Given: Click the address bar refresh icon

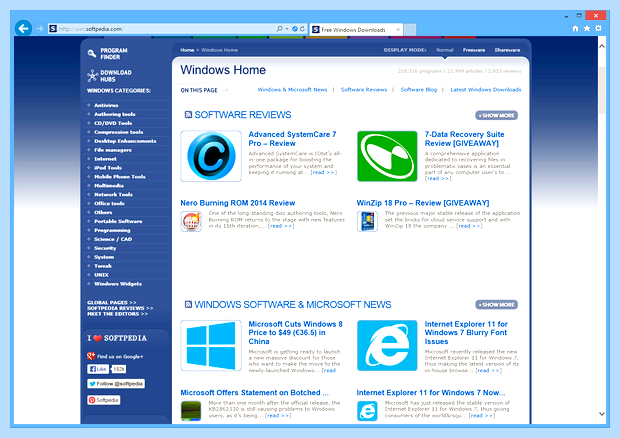Looking at the screenshot, I should tap(302, 28).
